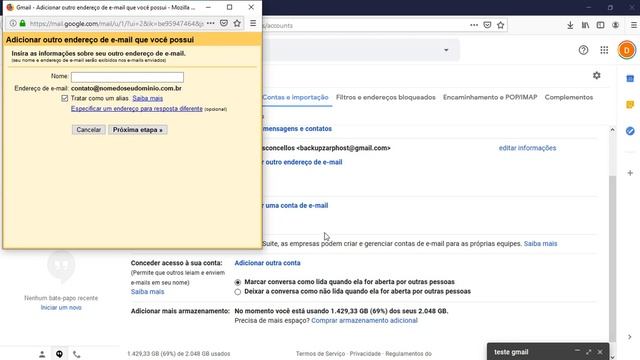
Task: Click Privacidade footer link
Action: [365, 354]
